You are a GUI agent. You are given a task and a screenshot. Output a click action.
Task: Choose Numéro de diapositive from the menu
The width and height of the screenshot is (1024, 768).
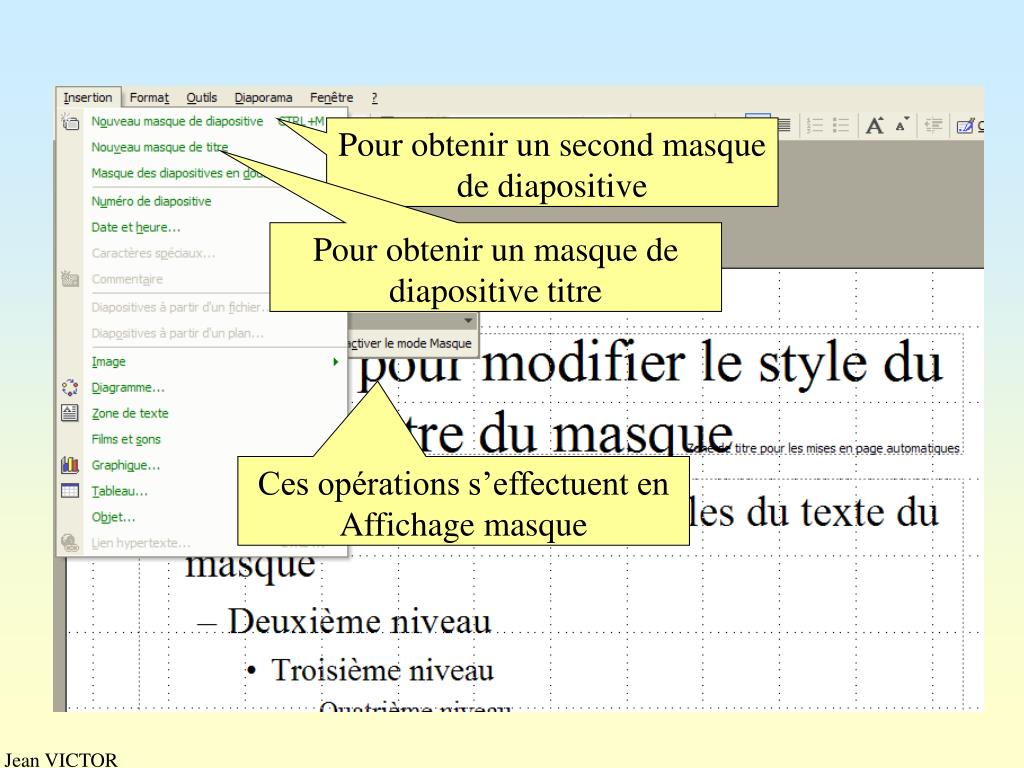tap(151, 201)
